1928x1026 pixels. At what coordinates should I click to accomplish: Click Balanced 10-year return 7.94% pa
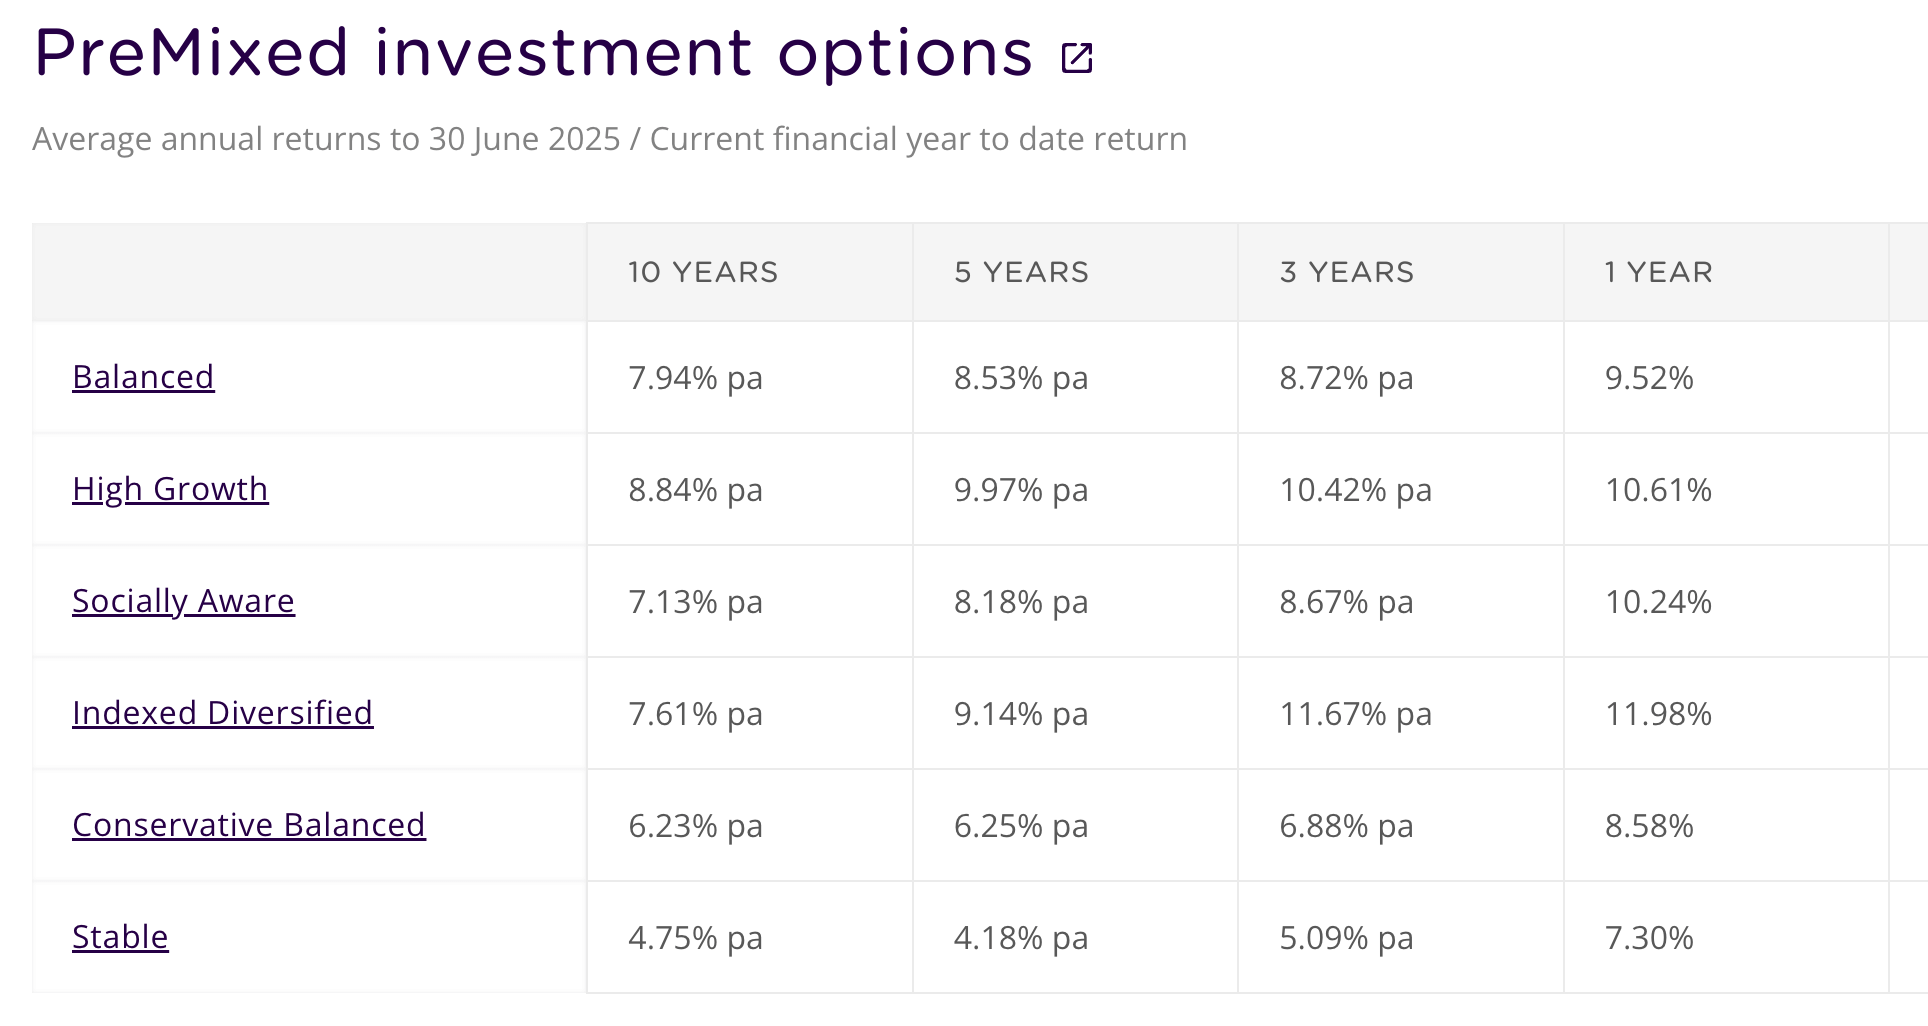pyautogui.click(x=695, y=378)
